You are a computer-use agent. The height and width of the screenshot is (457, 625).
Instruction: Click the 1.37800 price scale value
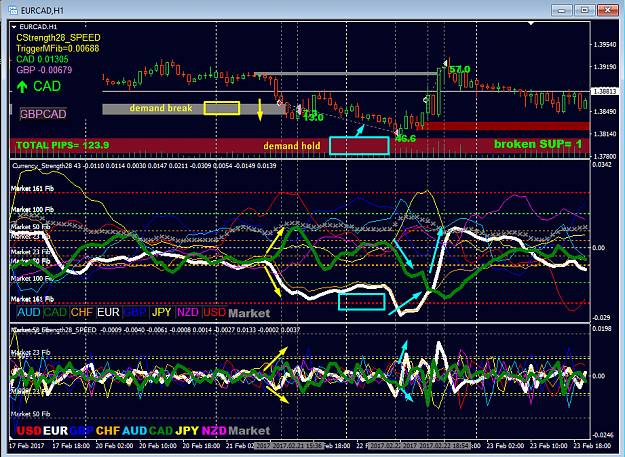[x=605, y=157]
